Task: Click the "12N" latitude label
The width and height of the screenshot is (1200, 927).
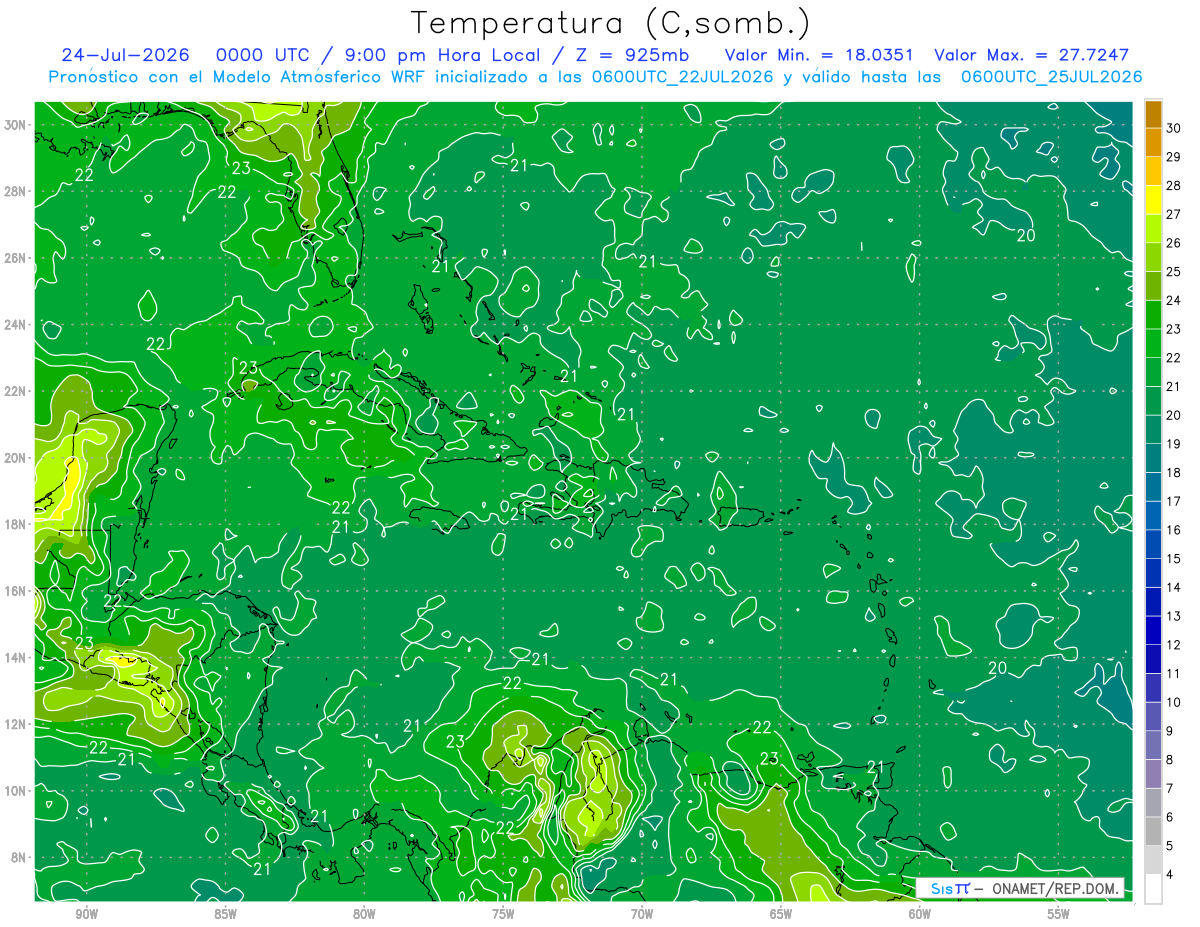Action: click(16, 724)
